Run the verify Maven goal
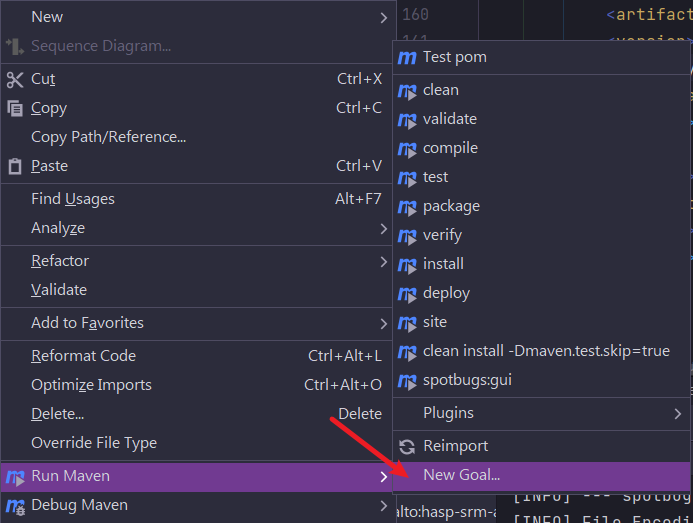Screen dimensions: 693x523 (541, 236)
